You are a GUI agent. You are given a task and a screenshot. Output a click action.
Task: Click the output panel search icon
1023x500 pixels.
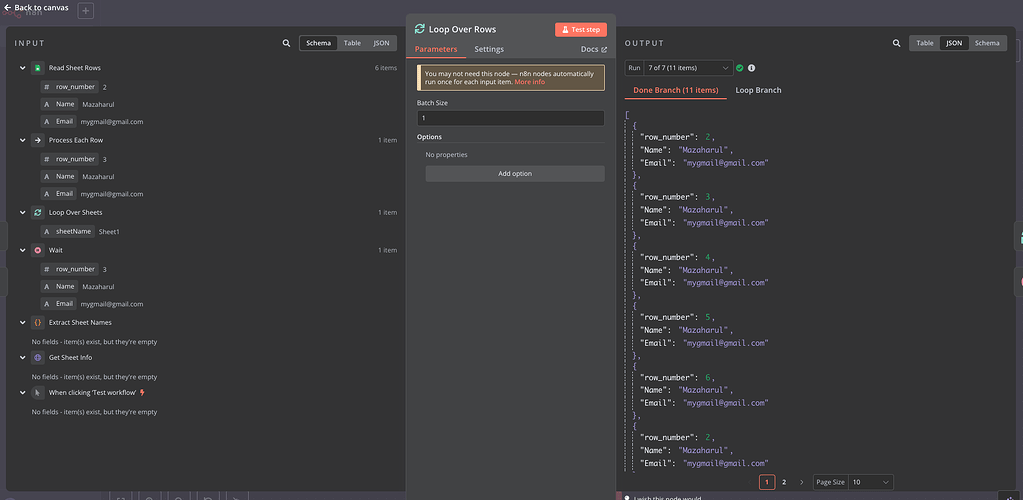click(x=896, y=43)
